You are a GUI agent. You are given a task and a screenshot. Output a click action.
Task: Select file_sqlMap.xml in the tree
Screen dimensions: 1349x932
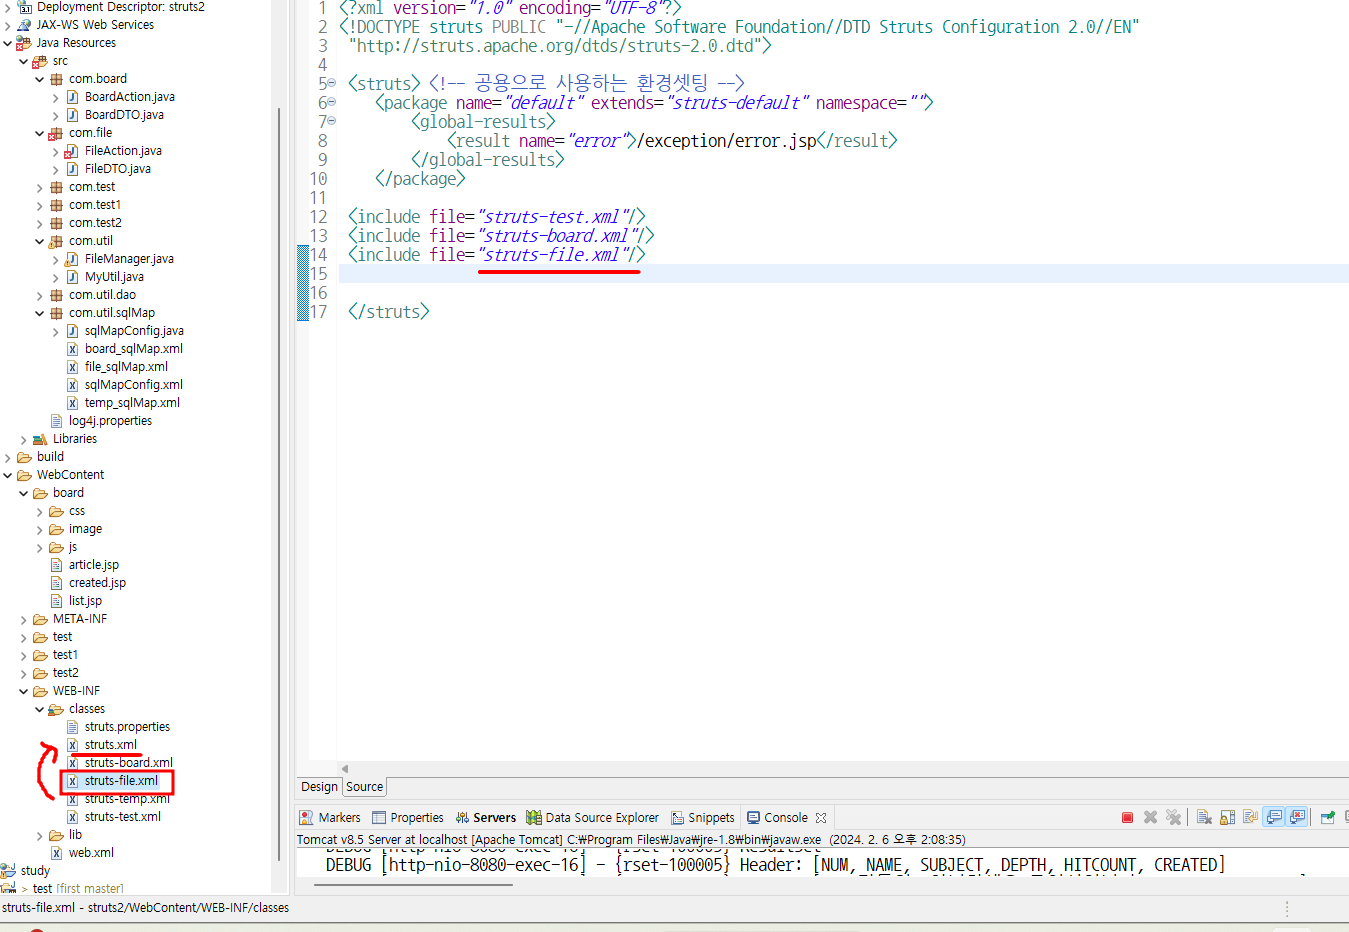tap(126, 367)
